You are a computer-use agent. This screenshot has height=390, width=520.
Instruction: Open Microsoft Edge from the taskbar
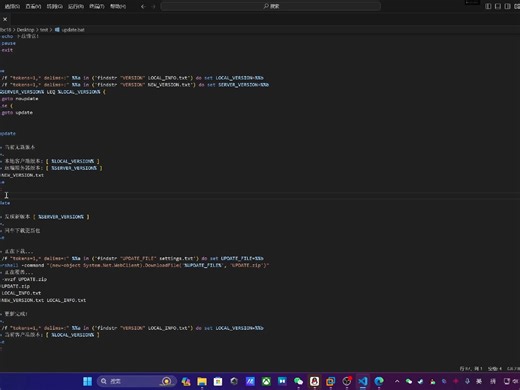(379, 381)
